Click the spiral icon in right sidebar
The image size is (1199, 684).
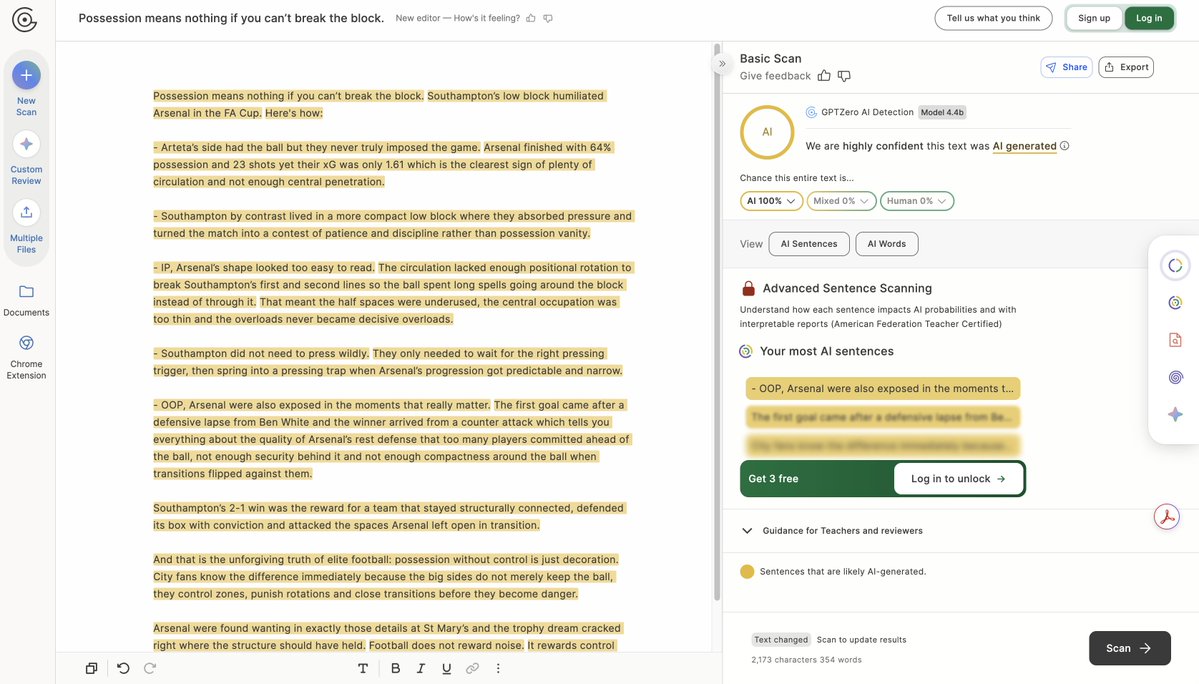click(1175, 378)
